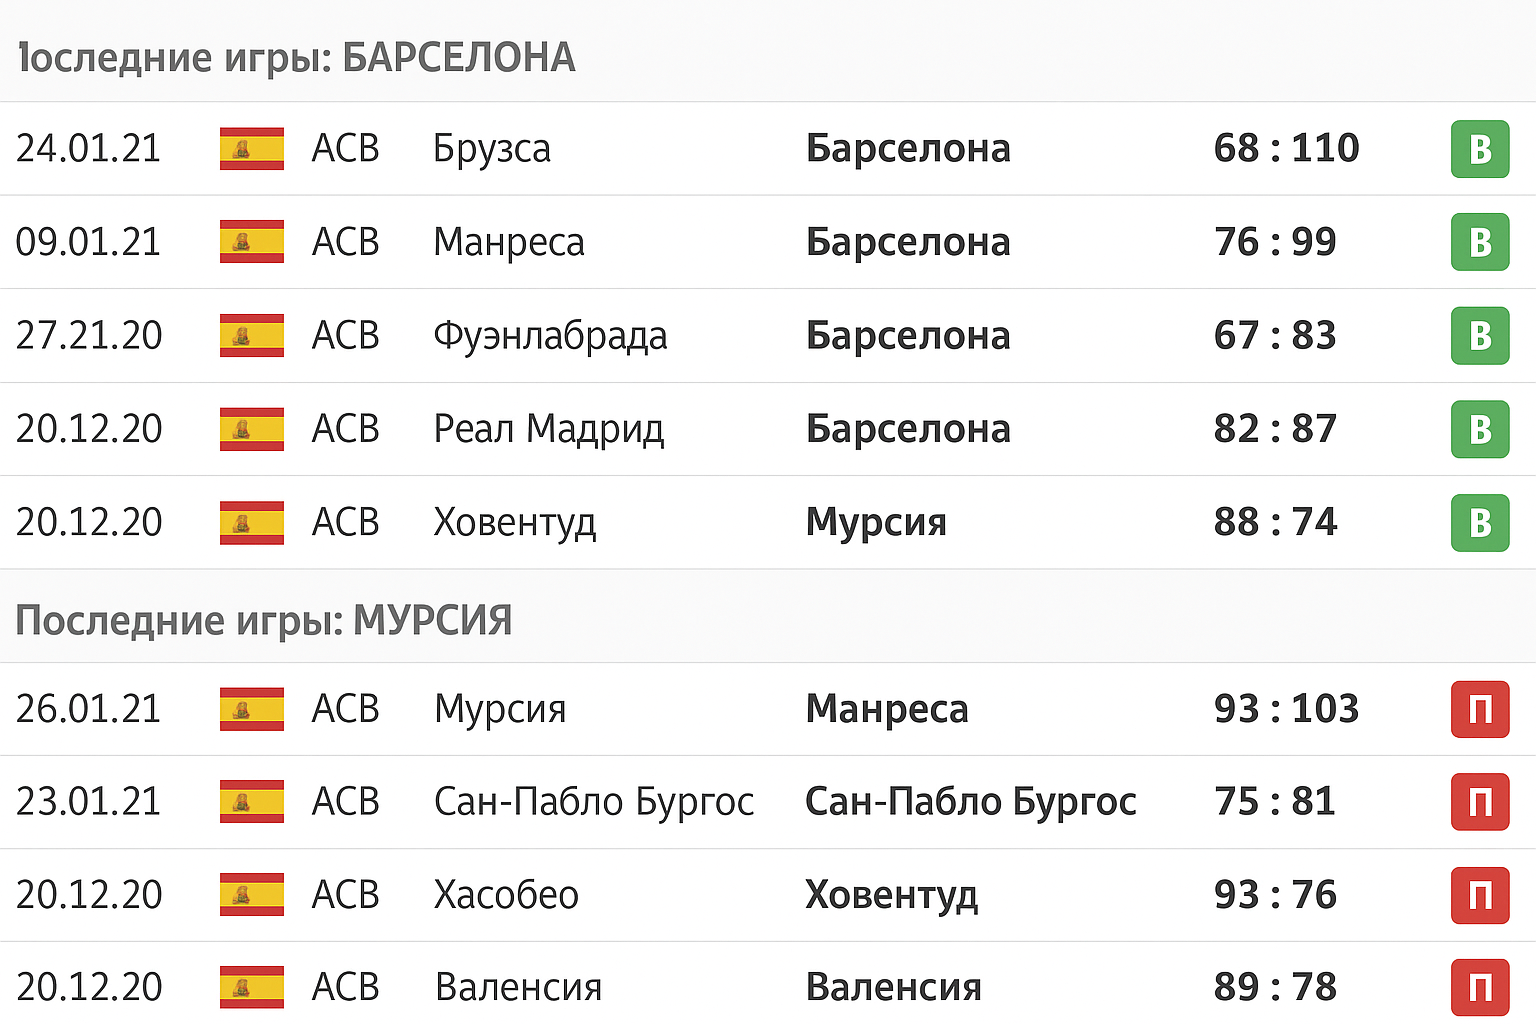Click the 'Последние игры: МУРСИЯ' heading
This screenshot has height=1024, width=1536.
pyautogui.click(x=264, y=621)
